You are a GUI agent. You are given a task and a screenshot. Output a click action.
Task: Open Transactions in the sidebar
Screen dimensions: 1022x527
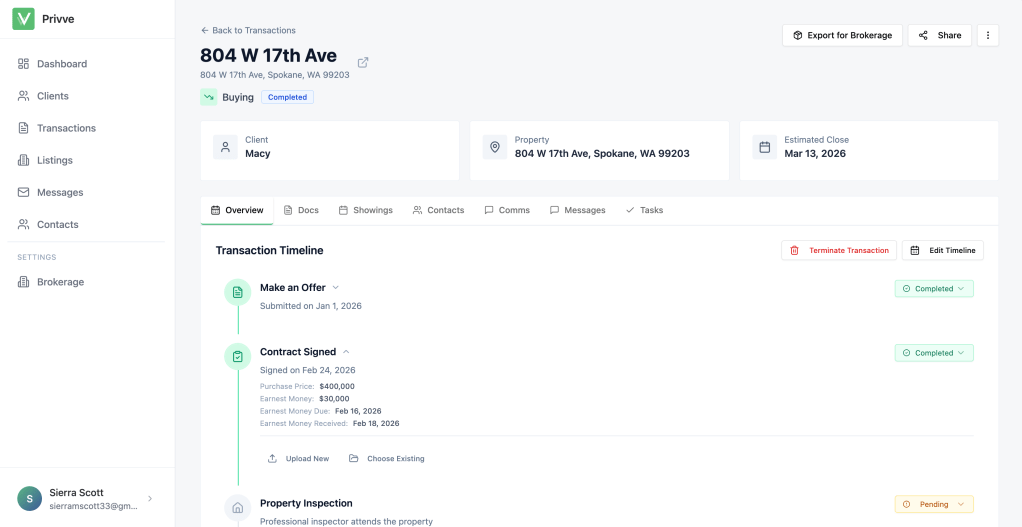[x=66, y=128]
